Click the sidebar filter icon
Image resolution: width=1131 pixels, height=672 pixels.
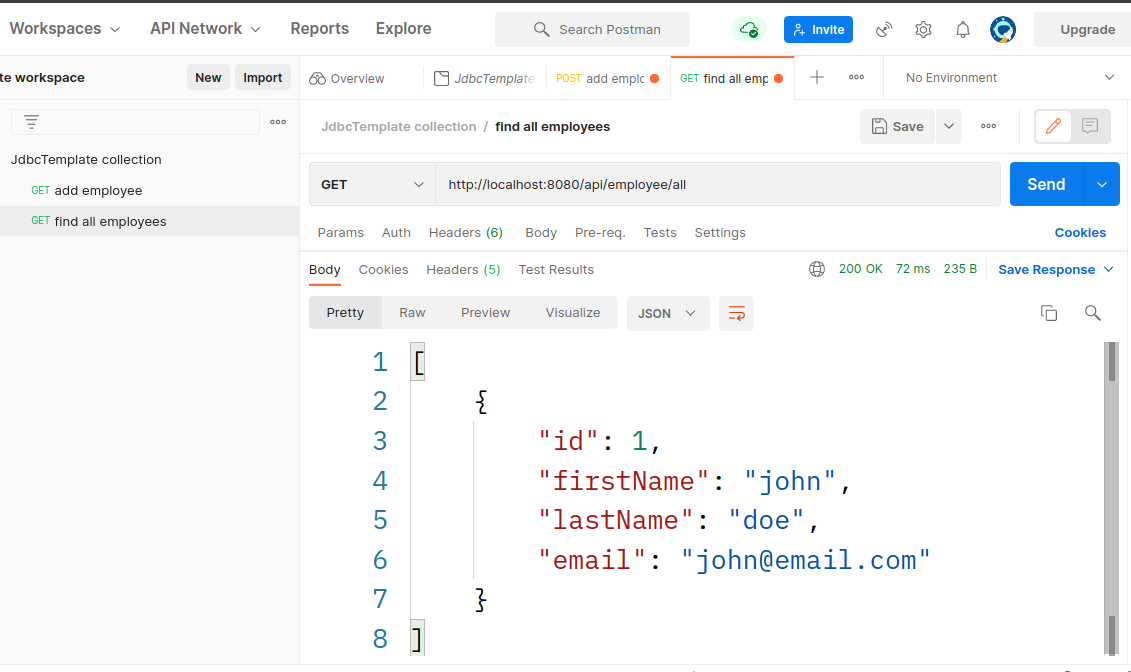tap(31, 122)
